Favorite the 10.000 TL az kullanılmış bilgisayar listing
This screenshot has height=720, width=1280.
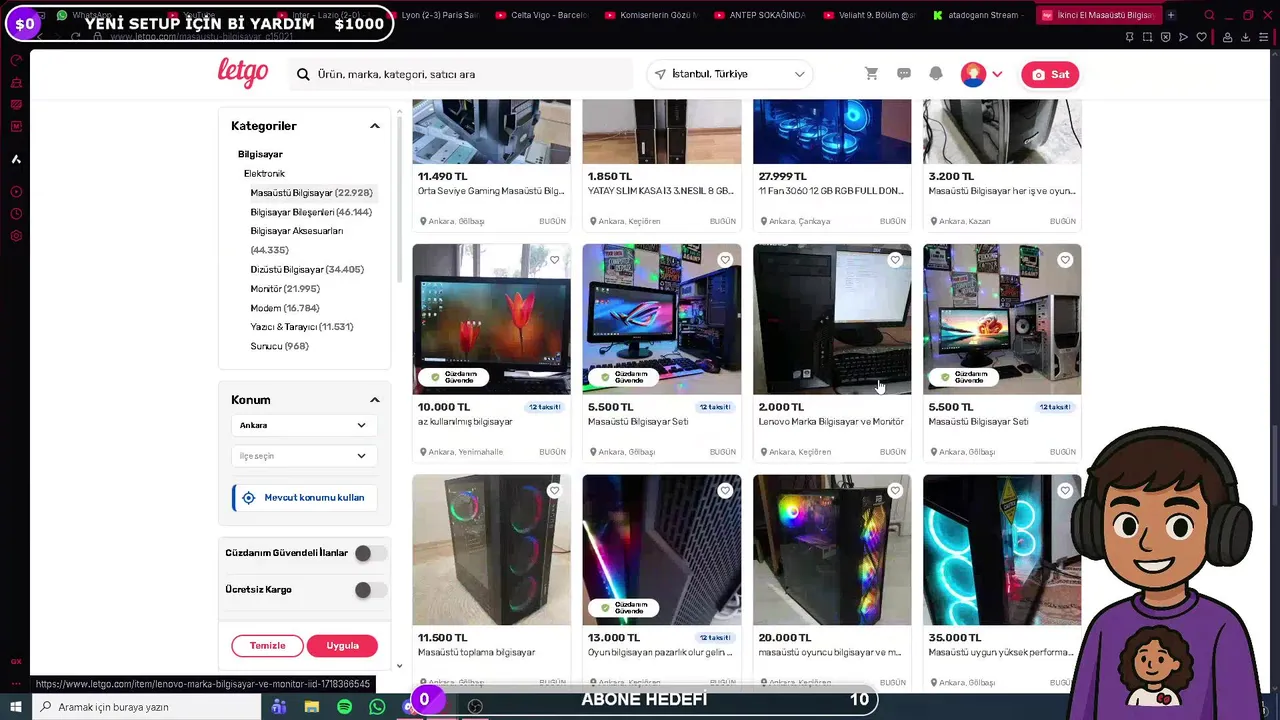554,260
